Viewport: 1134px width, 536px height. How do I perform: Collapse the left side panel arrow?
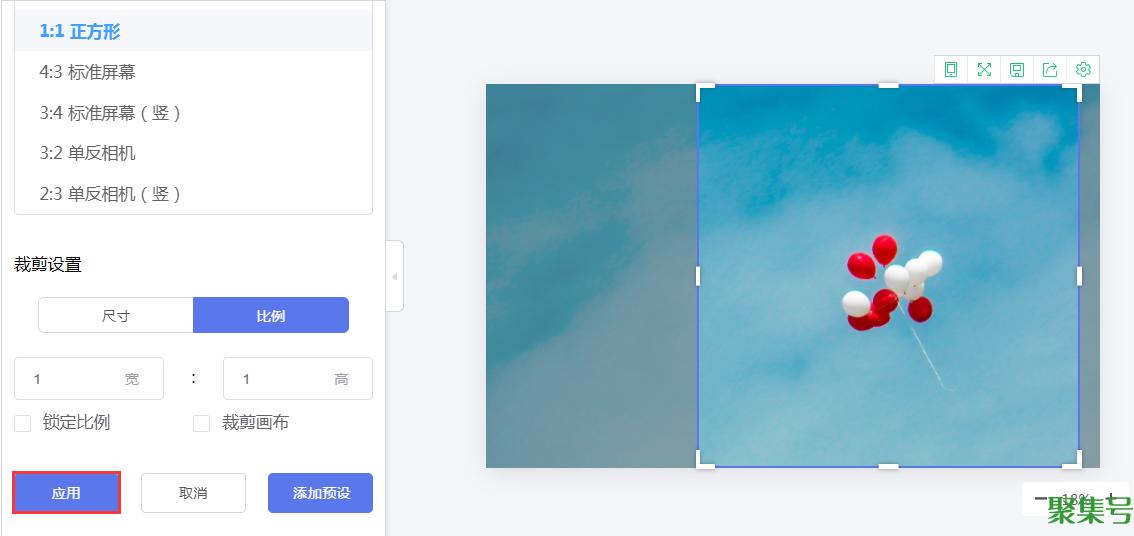pos(394,276)
